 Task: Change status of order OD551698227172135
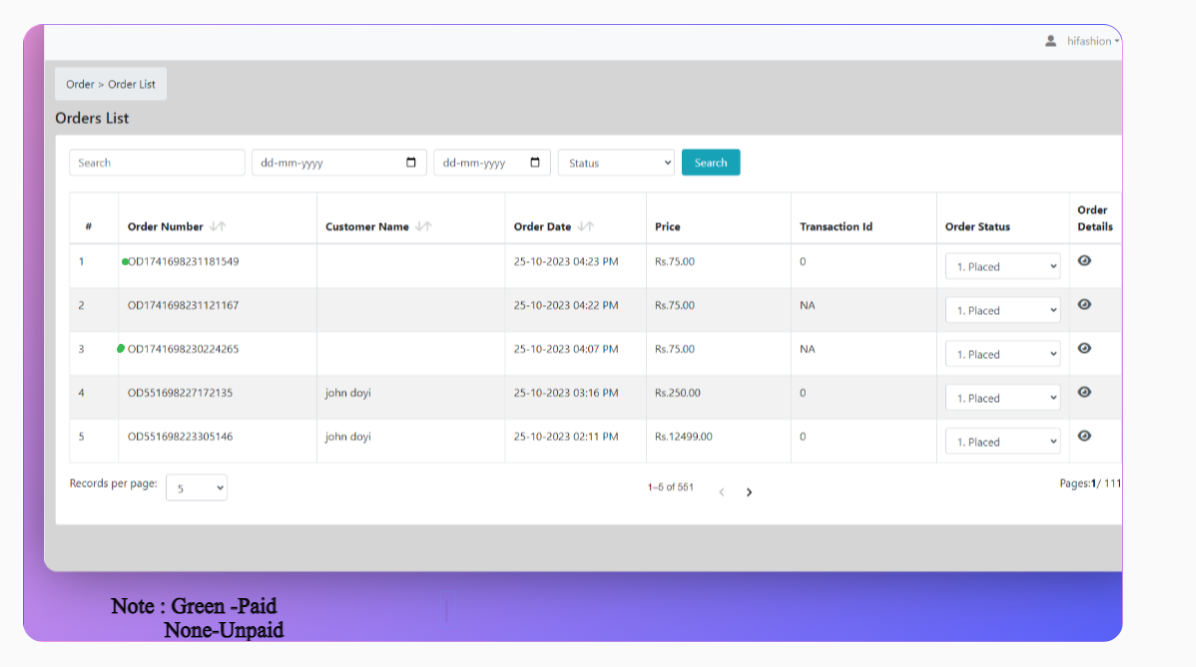click(1002, 398)
